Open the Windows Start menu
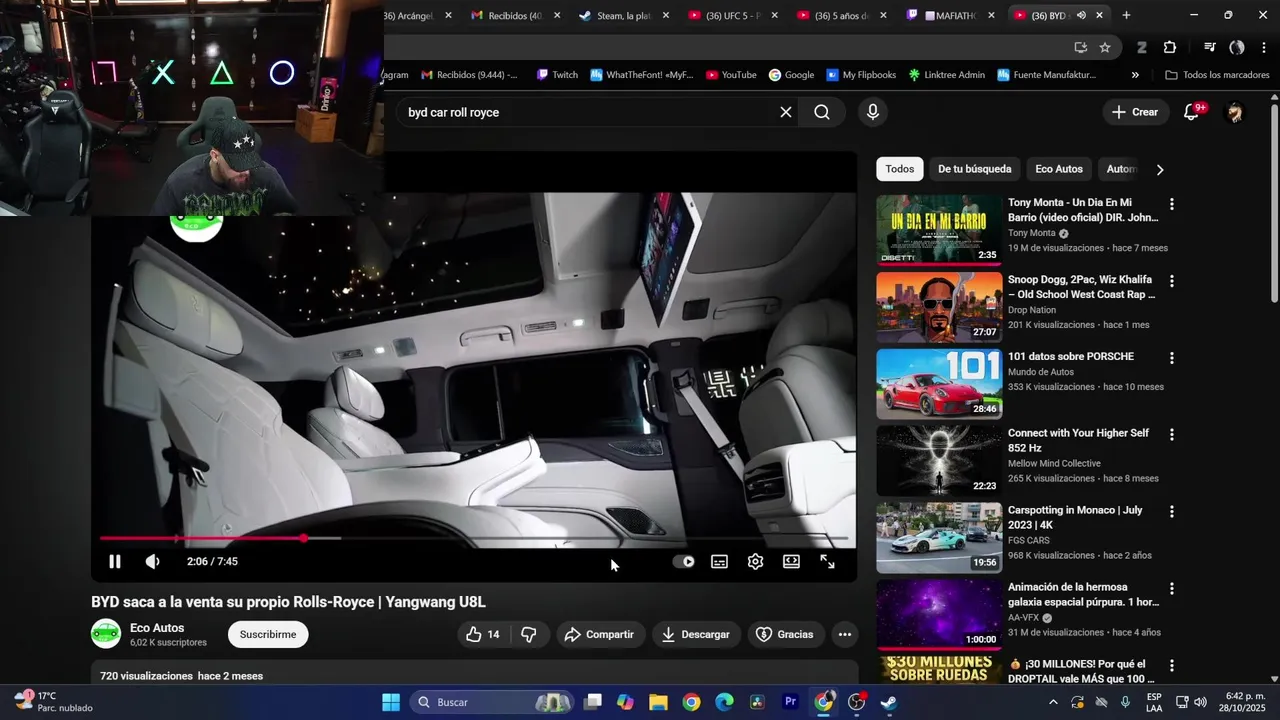1280x720 pixels. pos(391,702)
